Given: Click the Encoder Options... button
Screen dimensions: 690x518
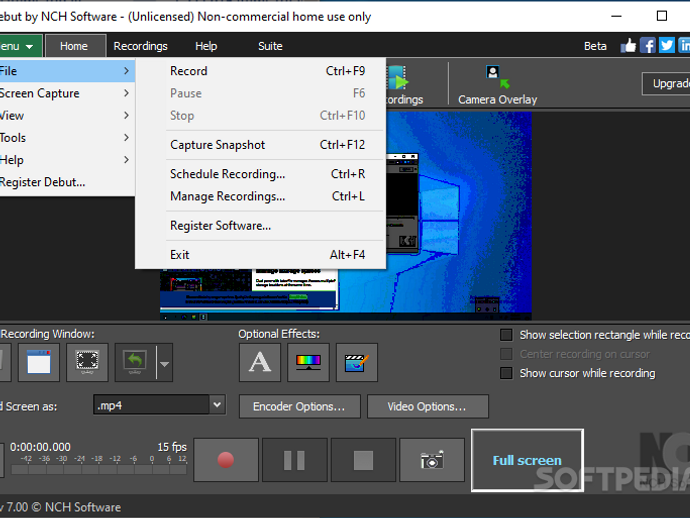Looking at the screenshot, I should [x=299, y=406].
